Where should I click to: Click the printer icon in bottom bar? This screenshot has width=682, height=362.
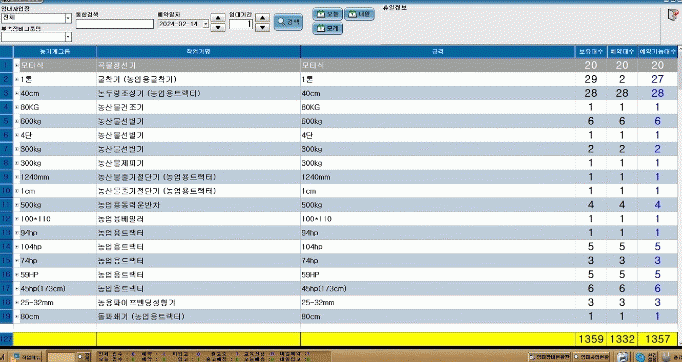click(622, 357)
